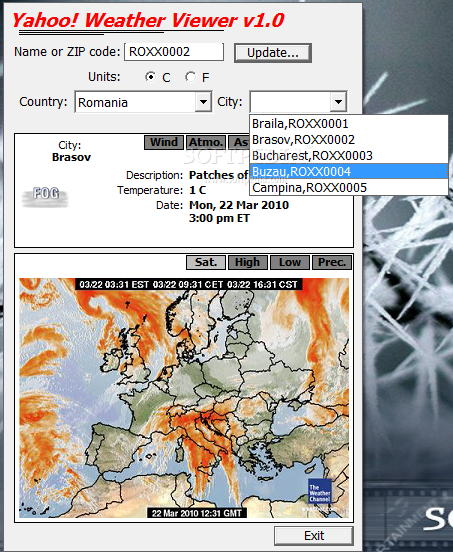Select the C units radio button
The image size is (453, 552).
click(x=151, y=77)
